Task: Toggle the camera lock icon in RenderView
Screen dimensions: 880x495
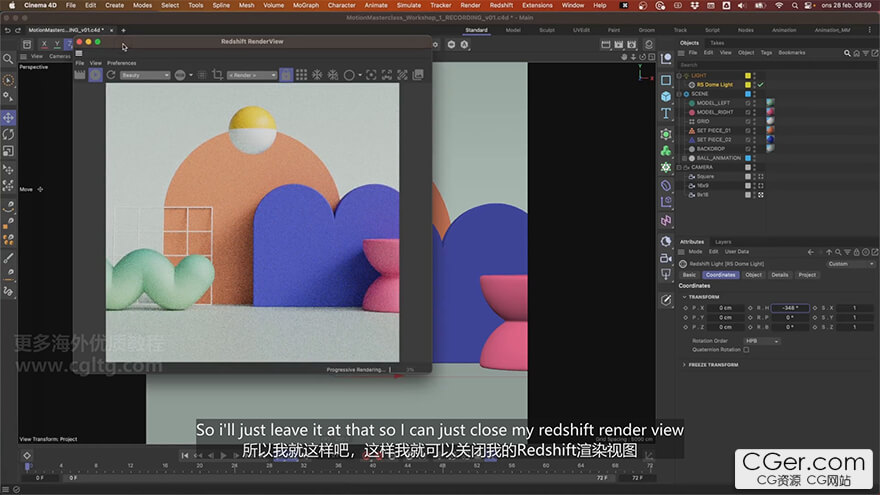Action: [x=286, y=75]
